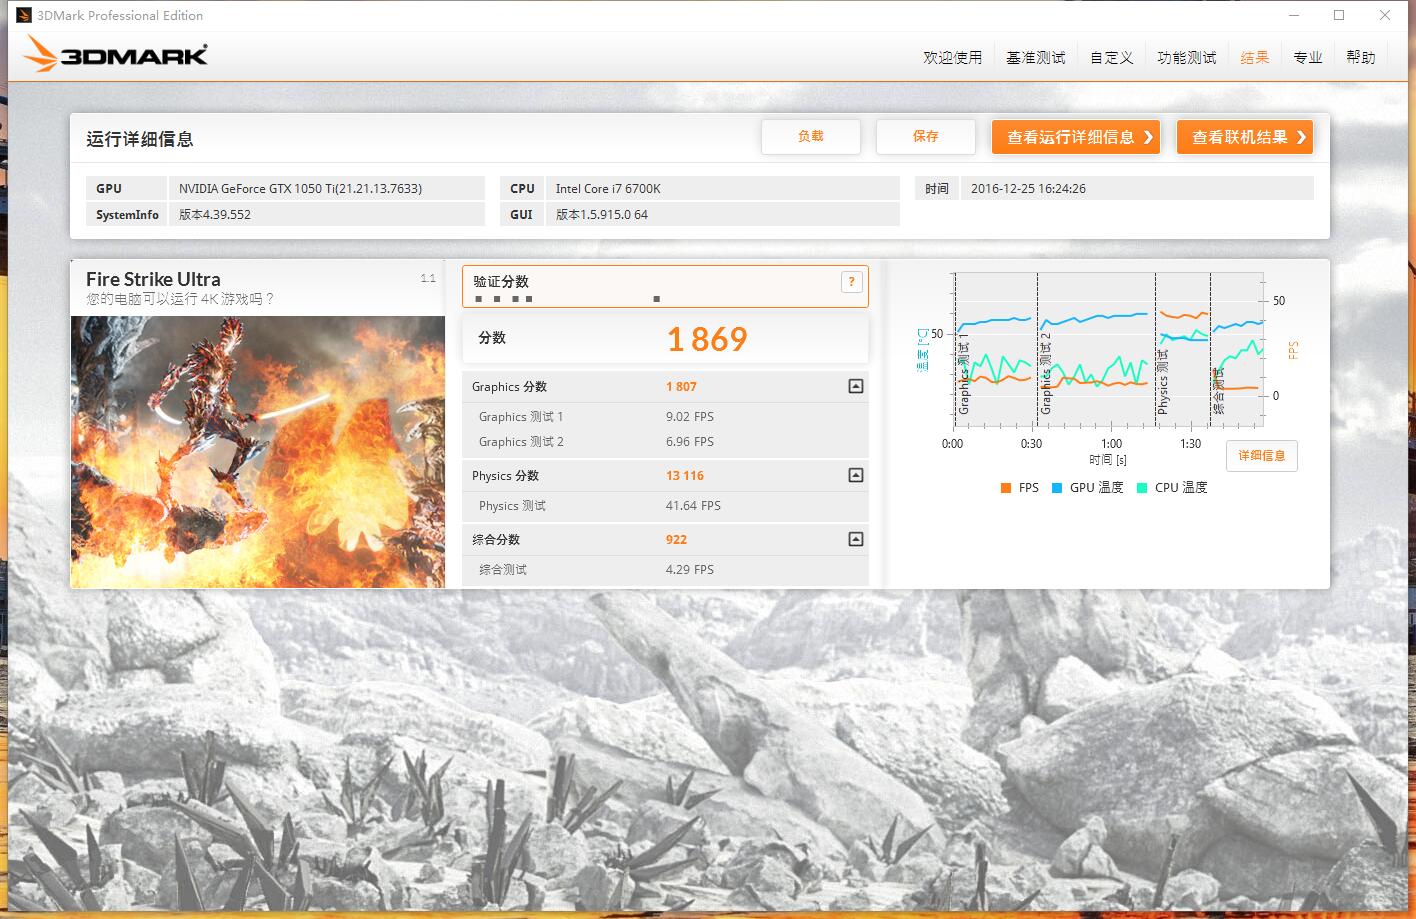Collapse the Physics 分数 section
Image resolution: width=1416 pixels, height=919 pixels.
(x=855, y=475)
